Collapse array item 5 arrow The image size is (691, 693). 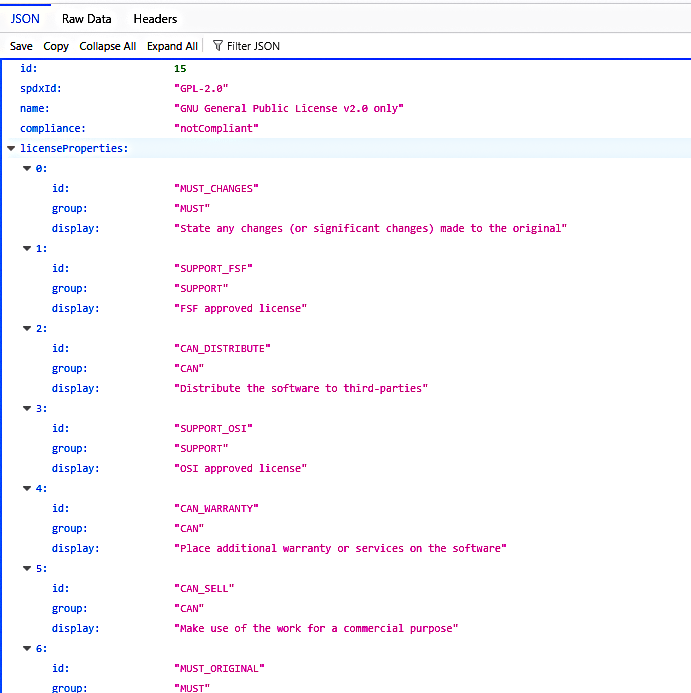coord(27,568)
